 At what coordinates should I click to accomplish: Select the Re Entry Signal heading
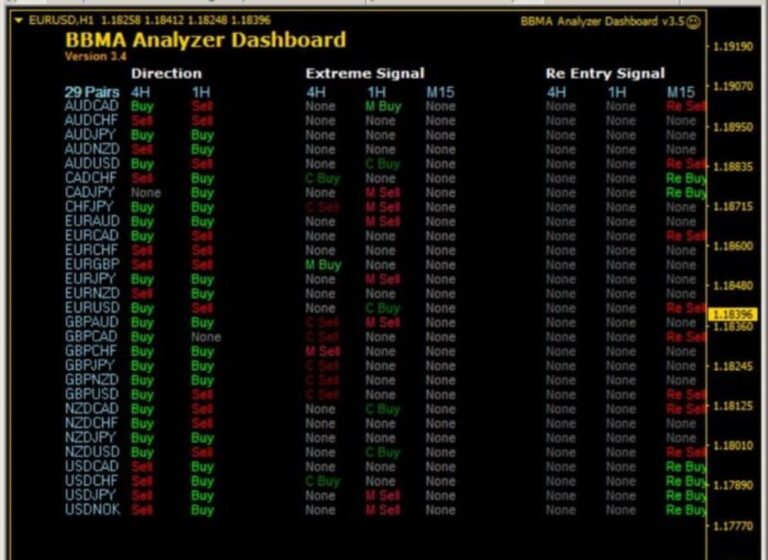point(604,73)
